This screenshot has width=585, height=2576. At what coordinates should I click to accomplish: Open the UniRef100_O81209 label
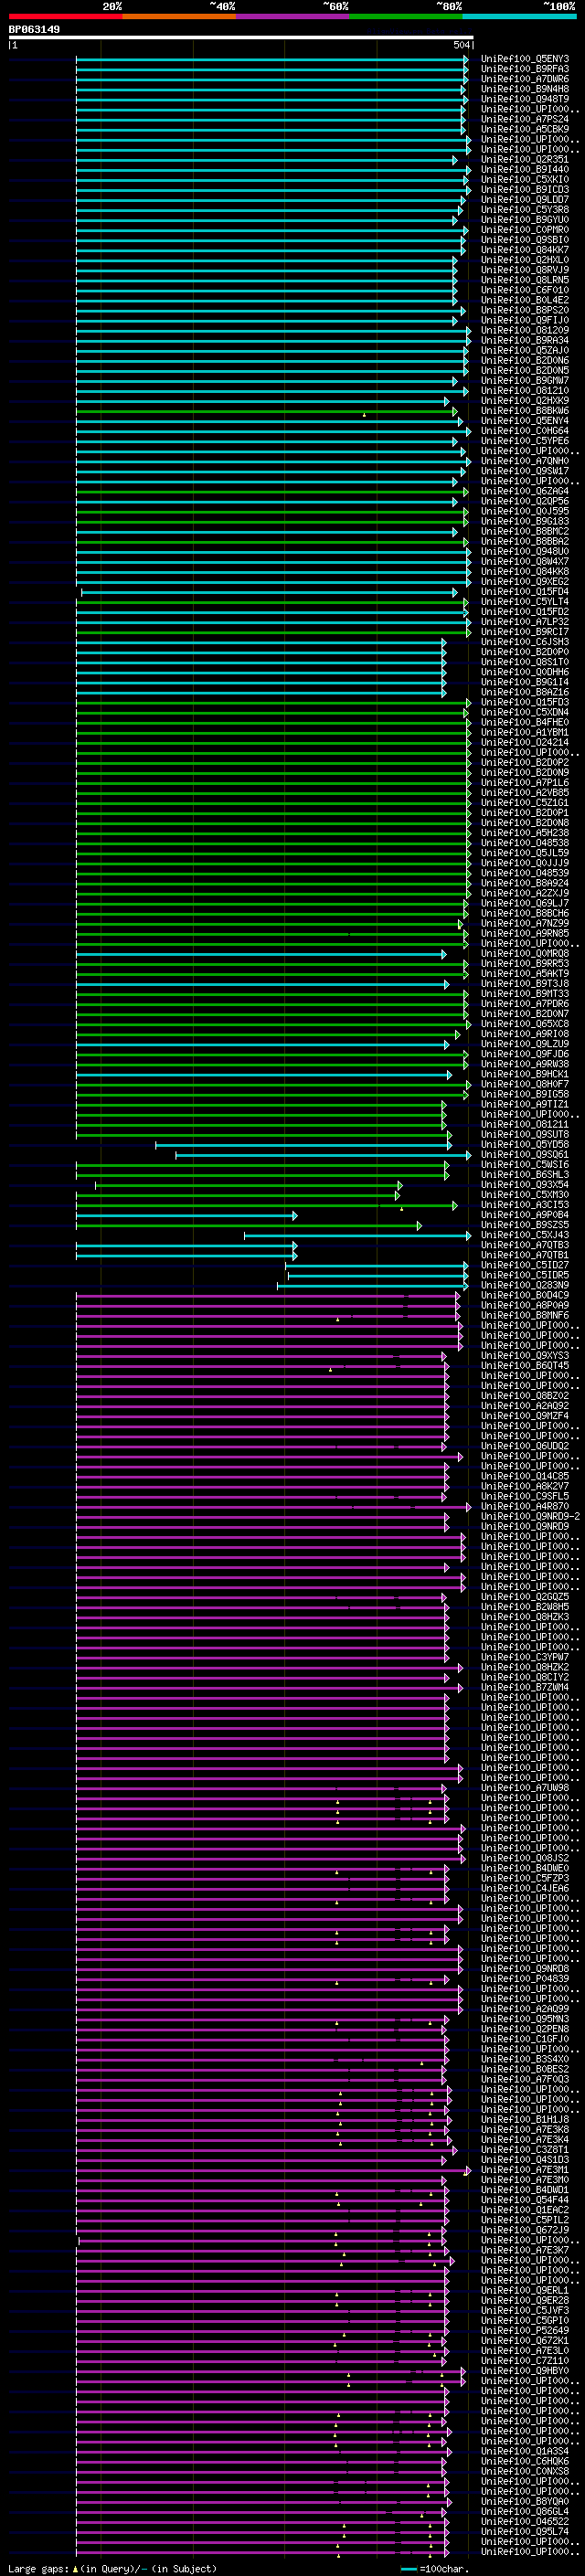click(x=525, y=331)
